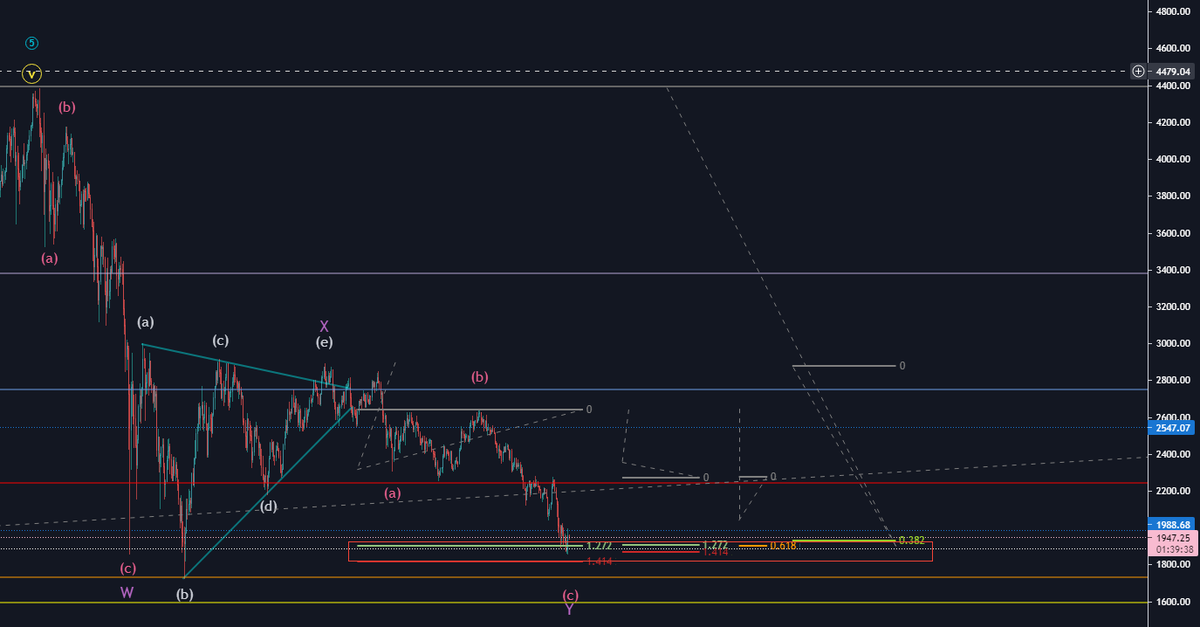
Task: Select the red rectangle target zone
Action: [x=640, y=551]
